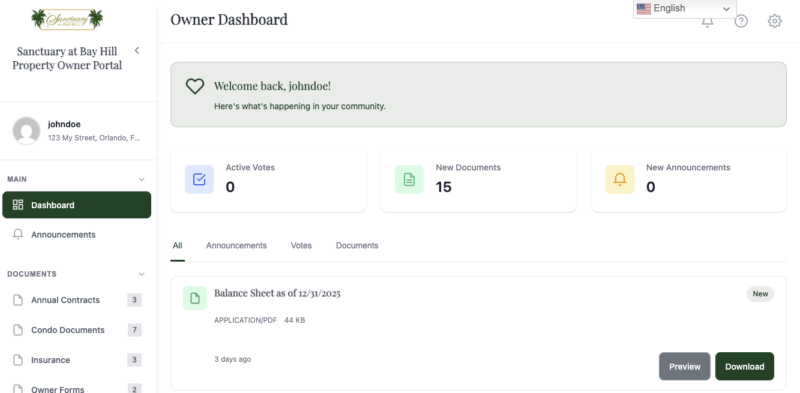Collapse sidebar with the left chevron
The height and width of the screenshot is (393, 800).
pos(137,51)
